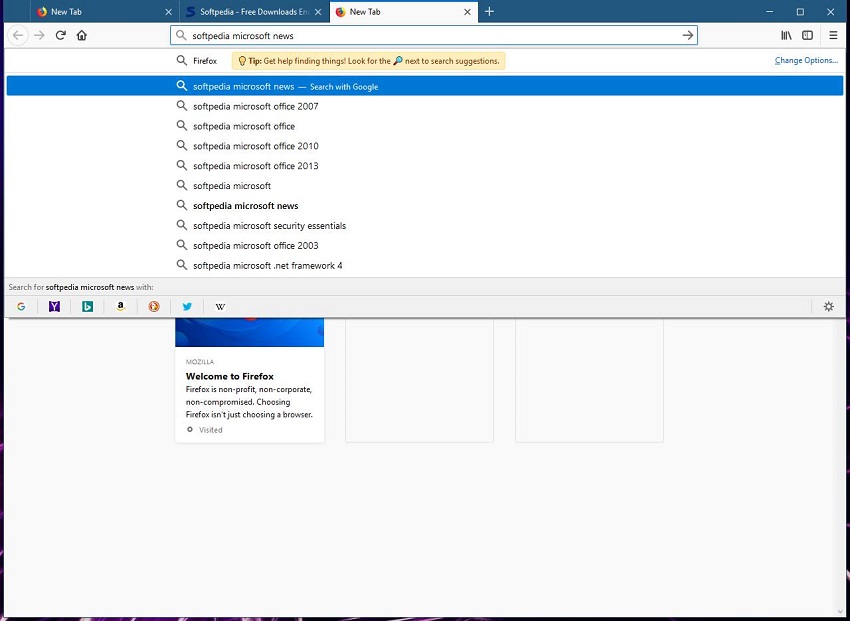Click the Go arrow in the address bar
This screenshot has width=850, height=621.
687,35
